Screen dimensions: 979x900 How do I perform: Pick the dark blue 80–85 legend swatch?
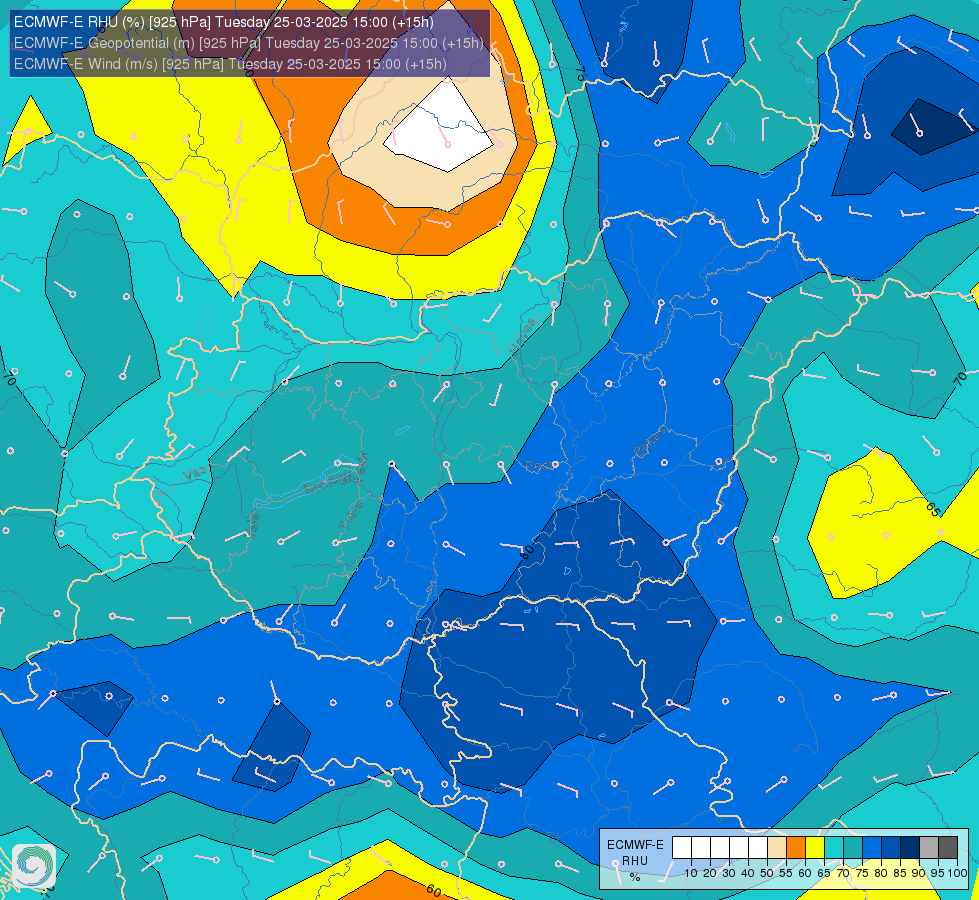coord(891,848)
